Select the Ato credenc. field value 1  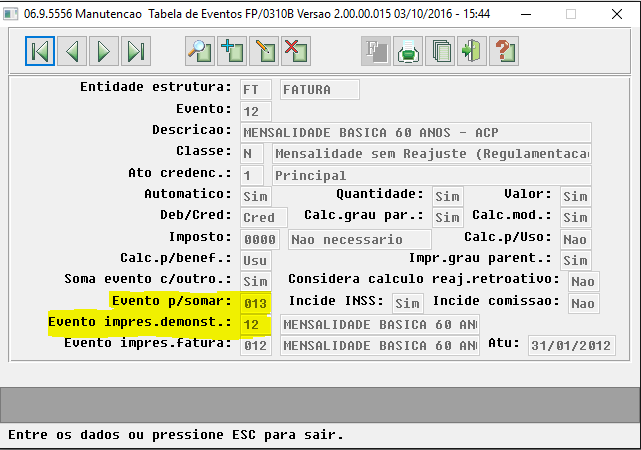click(251, 176)
